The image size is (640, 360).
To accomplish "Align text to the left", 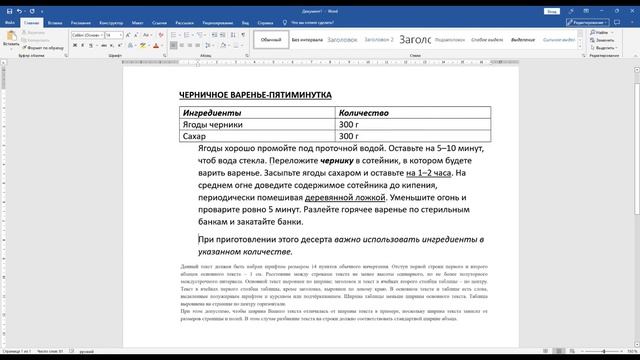I will tap(173, 45).
